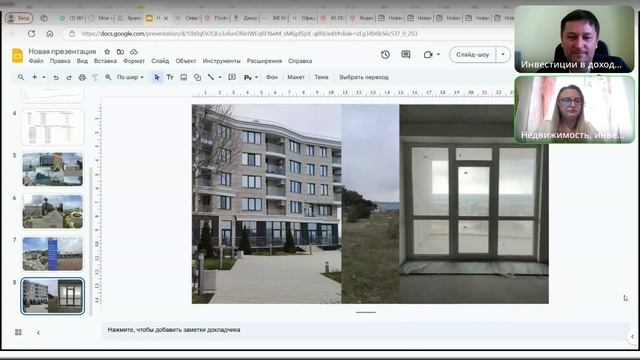This screenshot has height=360, width=640.
Task: Collapse the filmstrip with left chevron
Action: point(38,333)
